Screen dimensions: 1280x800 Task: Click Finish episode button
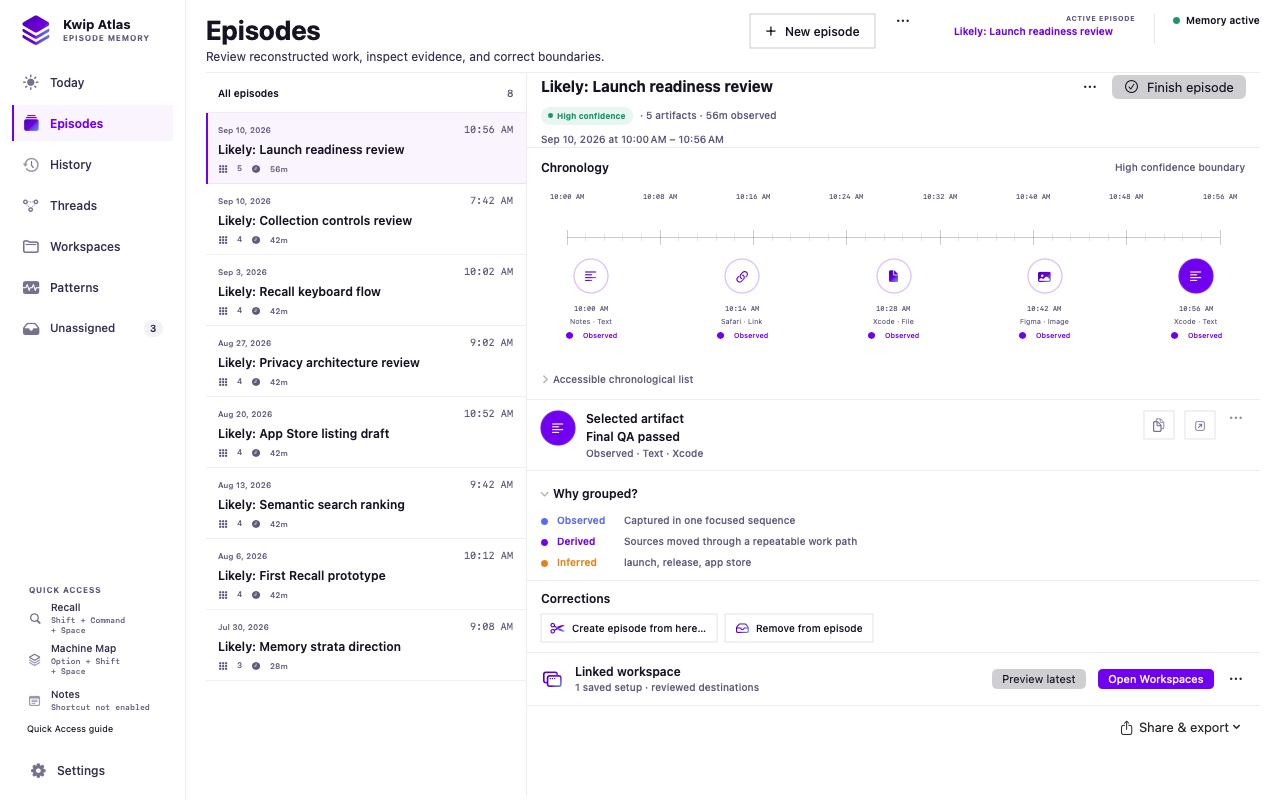click(1179, 87)
